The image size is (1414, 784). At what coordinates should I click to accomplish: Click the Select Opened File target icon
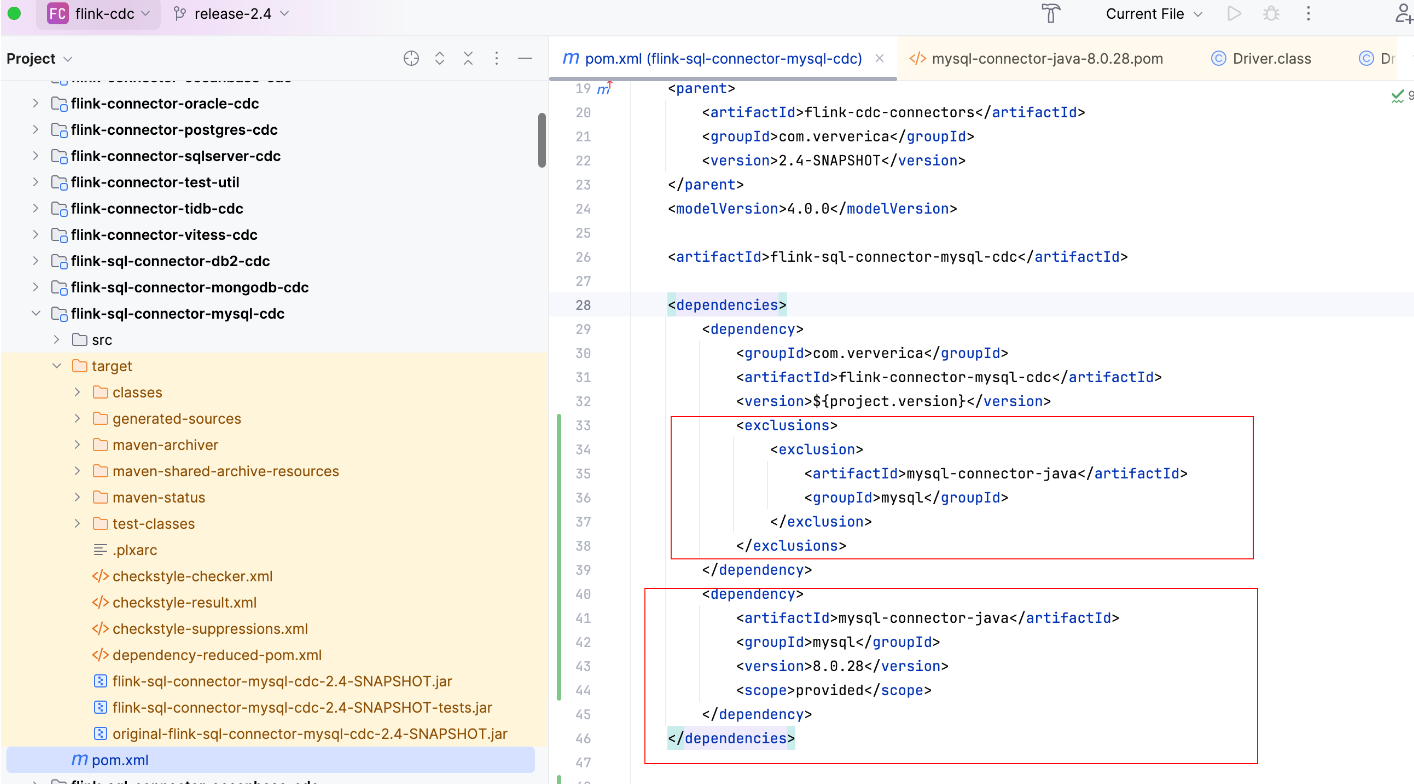(411, 59)
